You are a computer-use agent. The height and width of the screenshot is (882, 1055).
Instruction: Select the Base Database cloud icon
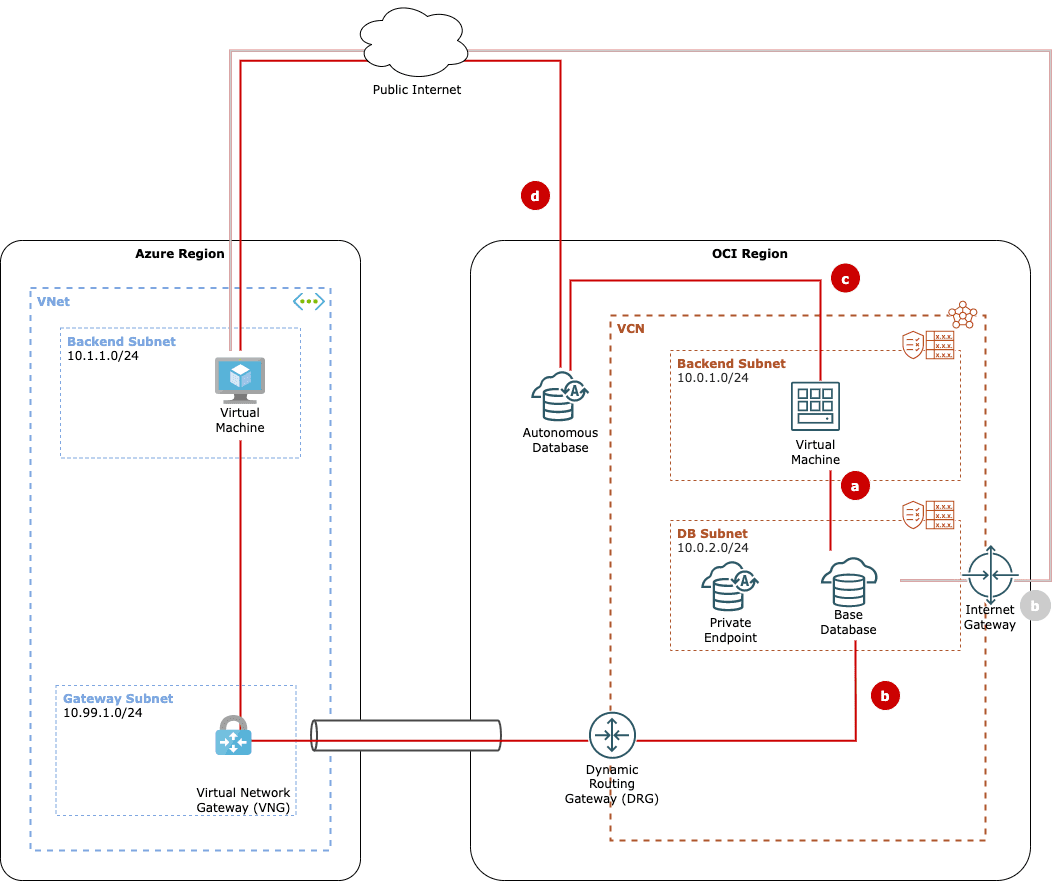coord(848,582)
